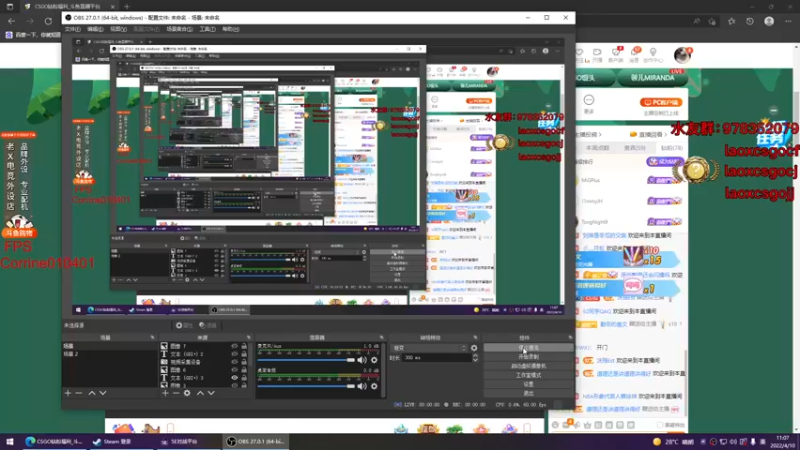Viewport: 800px width, 450px height.
Task: Pop out the 来源 dock panel
Action: 248,338
